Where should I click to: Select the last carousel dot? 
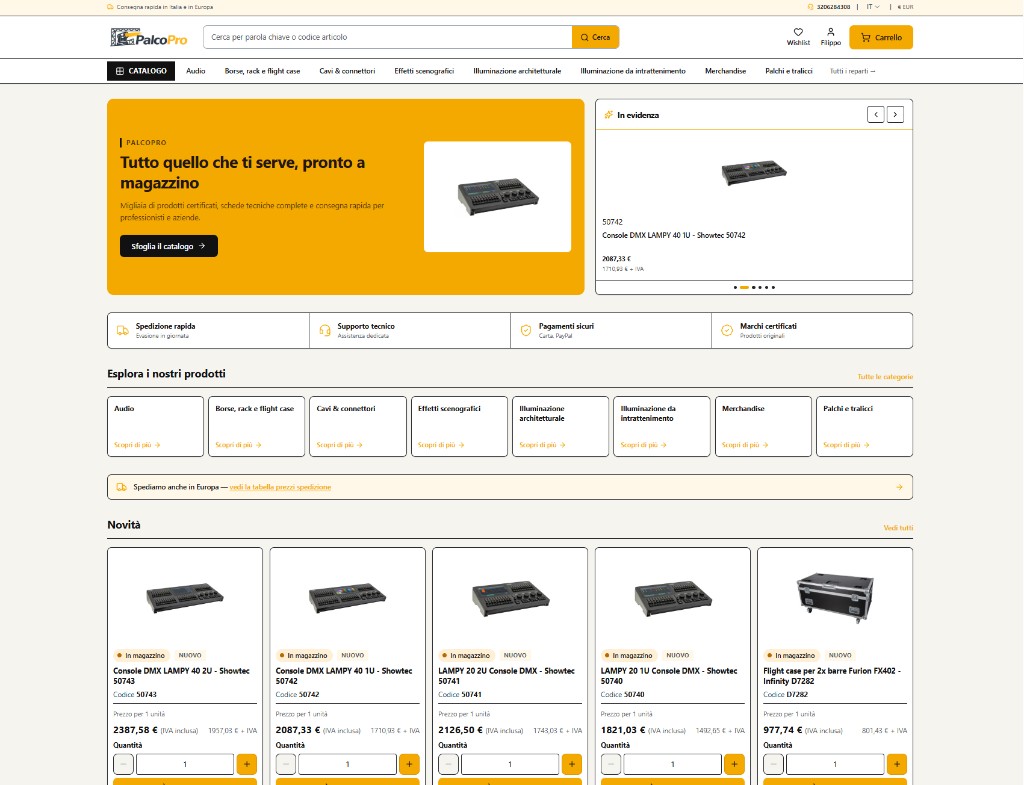pos(773,287)
